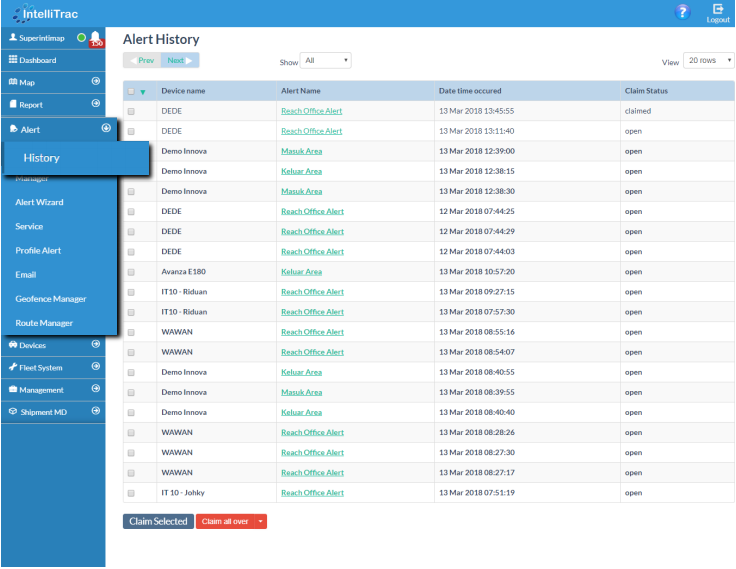
Task: Select Geofence Manager from Alert submenu
Action: coord(51,299)
